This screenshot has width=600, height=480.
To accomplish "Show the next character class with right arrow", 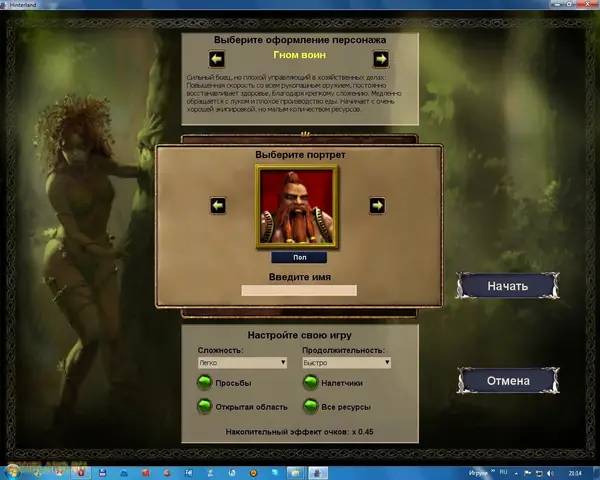I will (381, 59).
